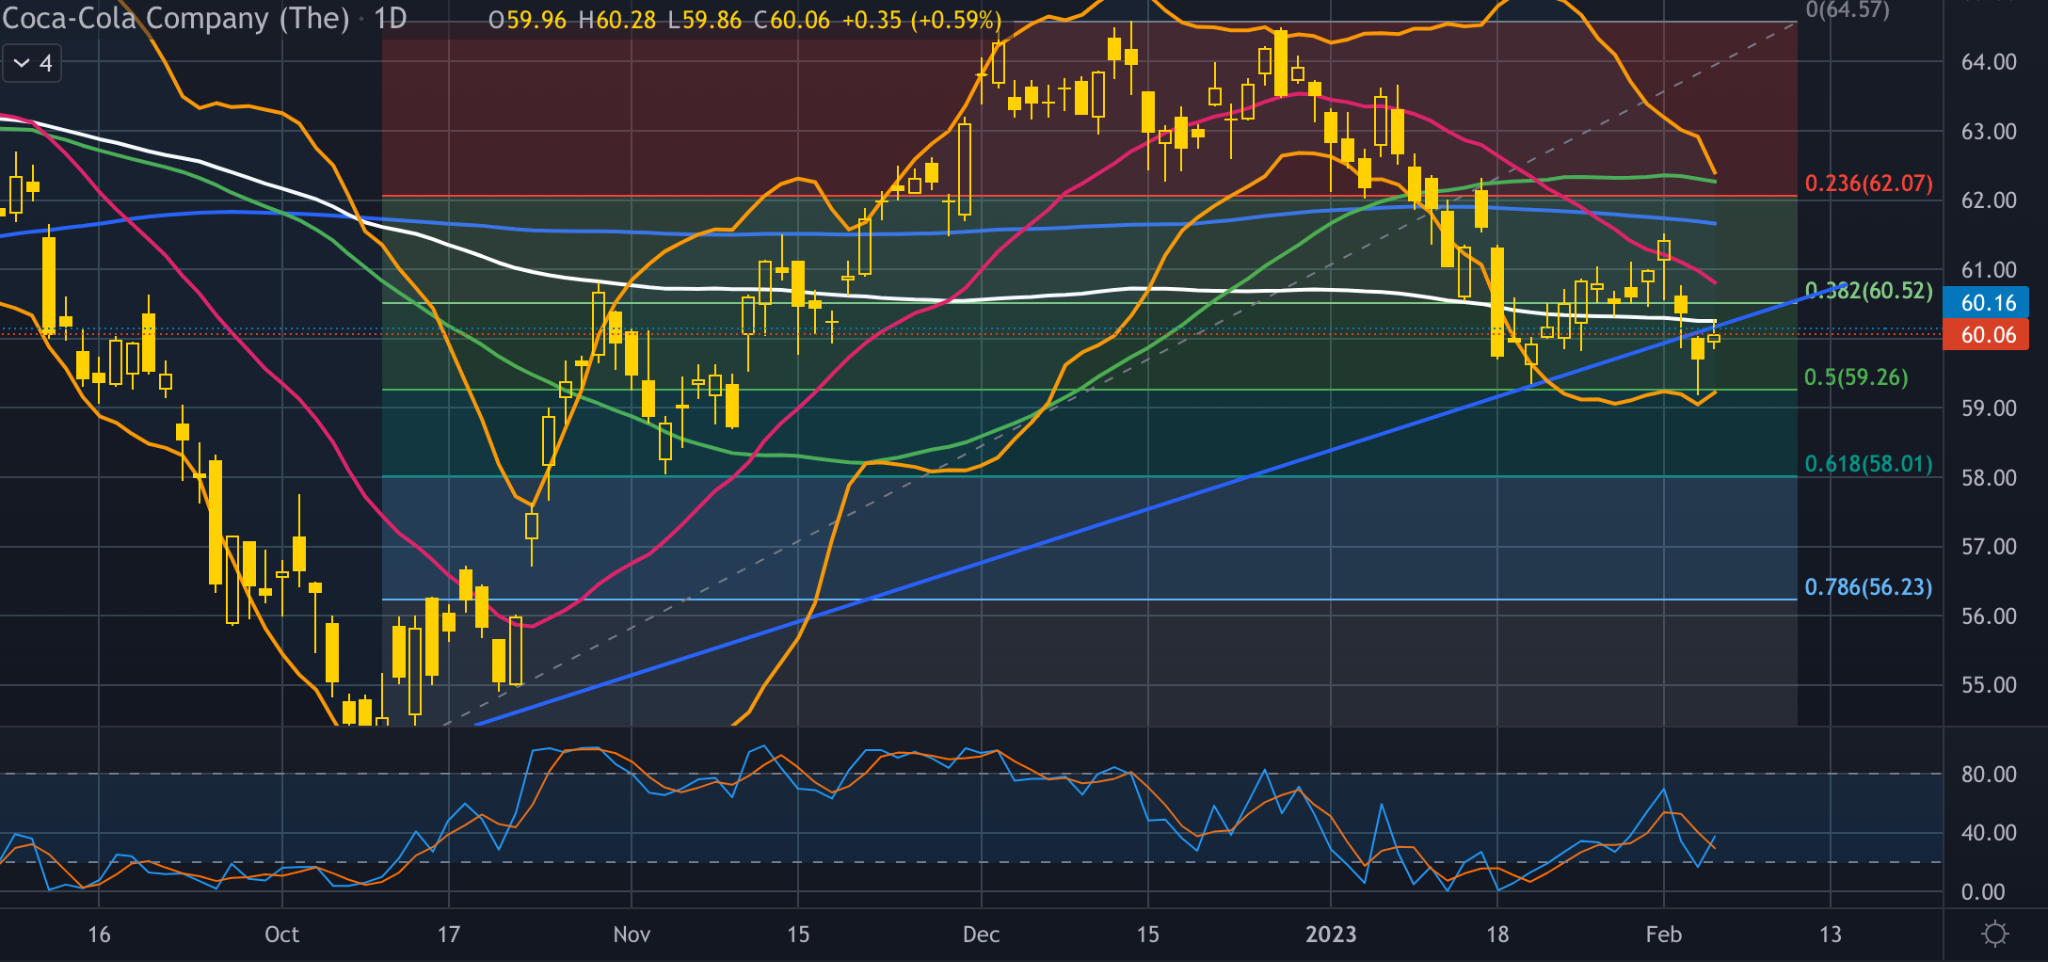
Task: Click the 80.00 oscillator axis value
Action: (1988, 774)
